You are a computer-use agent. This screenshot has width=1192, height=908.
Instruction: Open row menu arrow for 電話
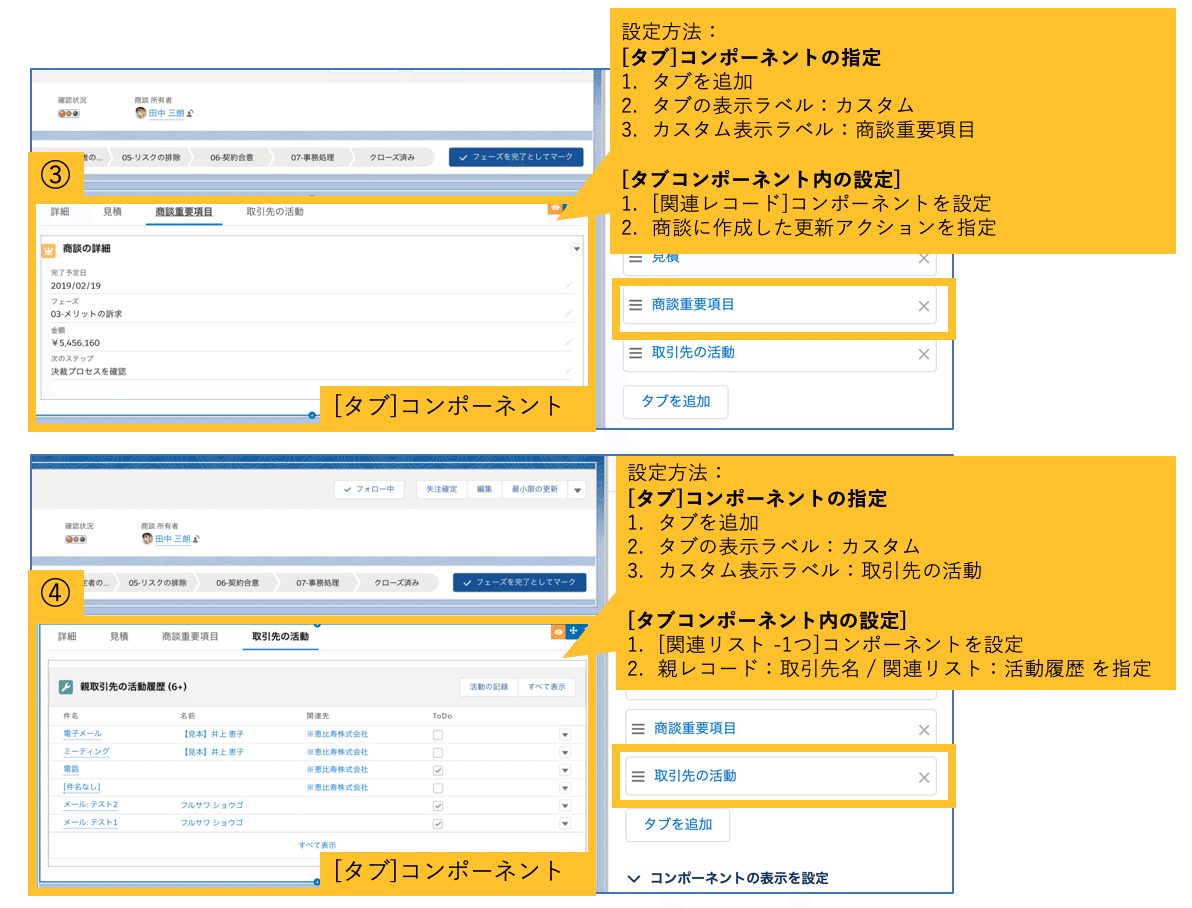point(565,770)
